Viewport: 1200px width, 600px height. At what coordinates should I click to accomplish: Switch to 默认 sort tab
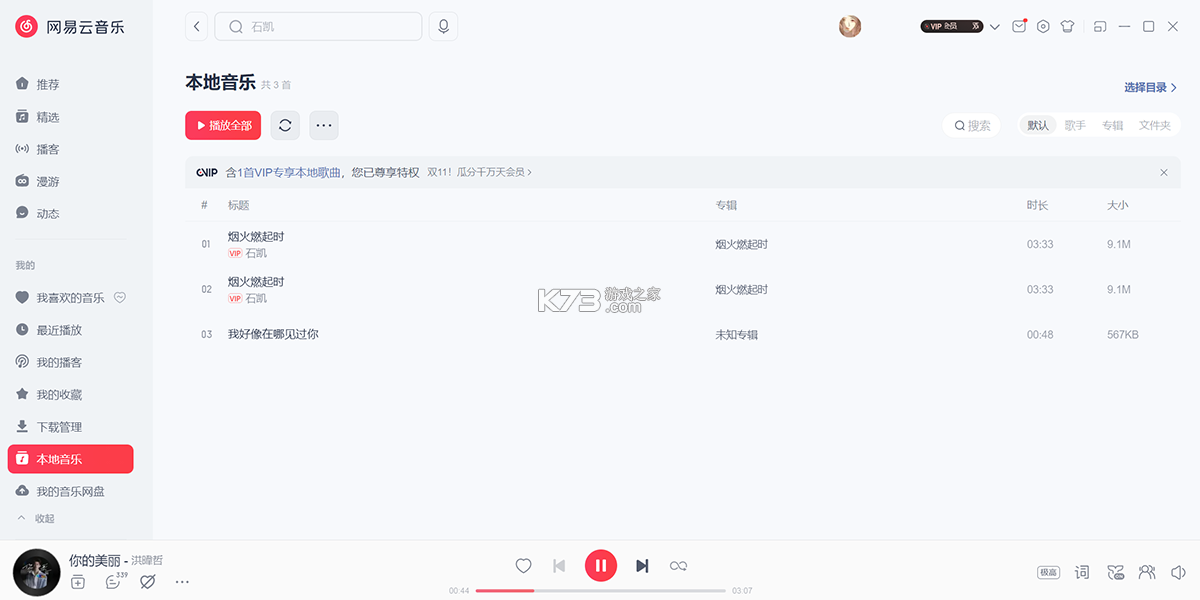(x=1038, y=125)
